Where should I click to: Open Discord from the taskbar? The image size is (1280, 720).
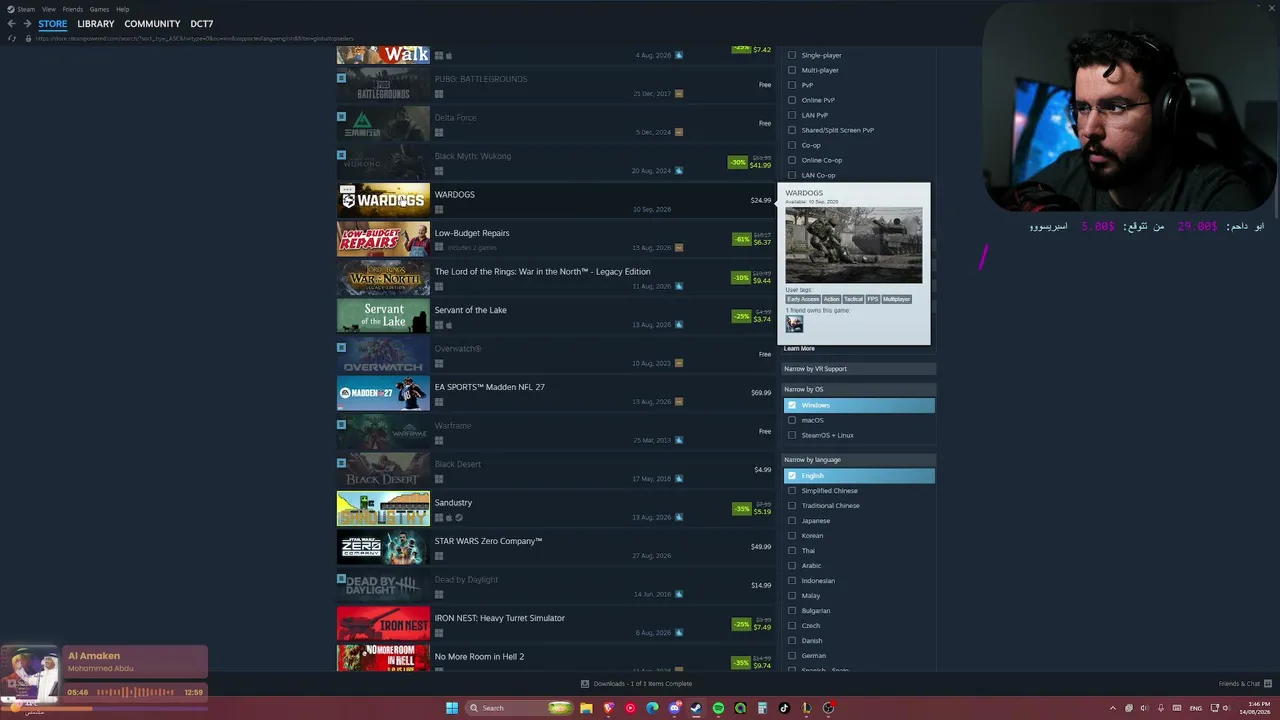point(674,708)
